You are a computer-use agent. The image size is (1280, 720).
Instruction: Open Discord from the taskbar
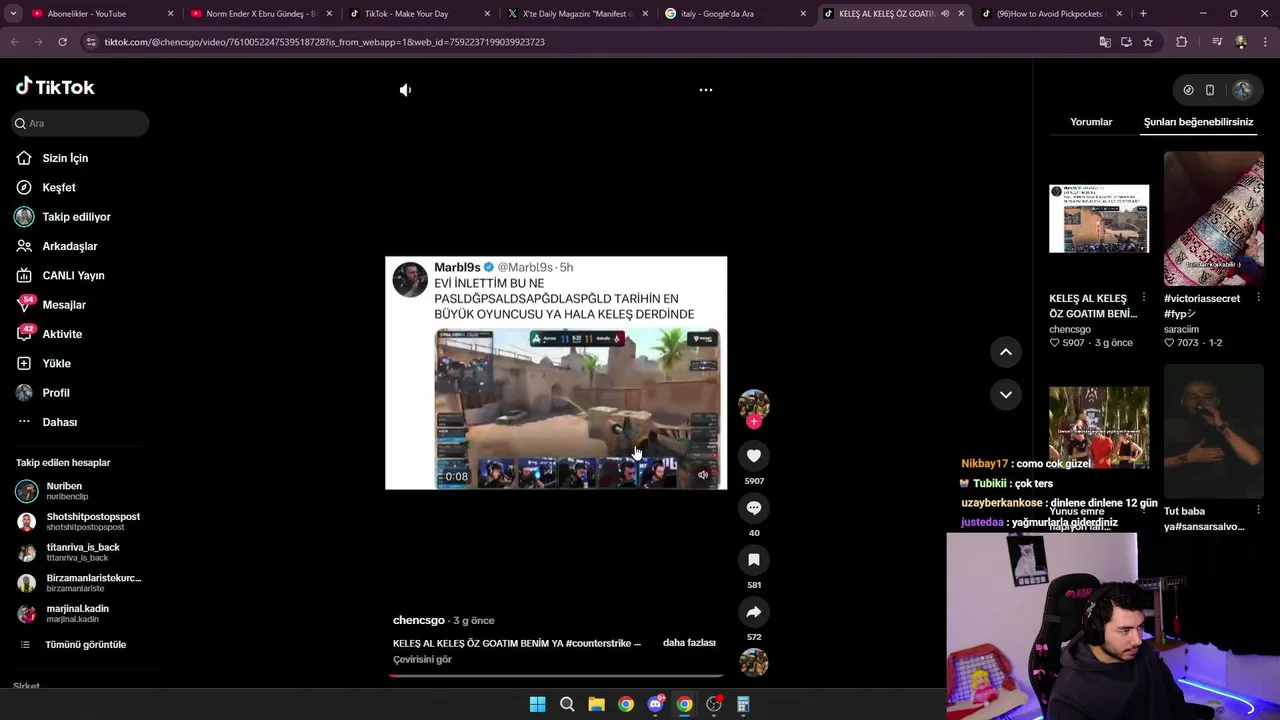coord(655,704)
